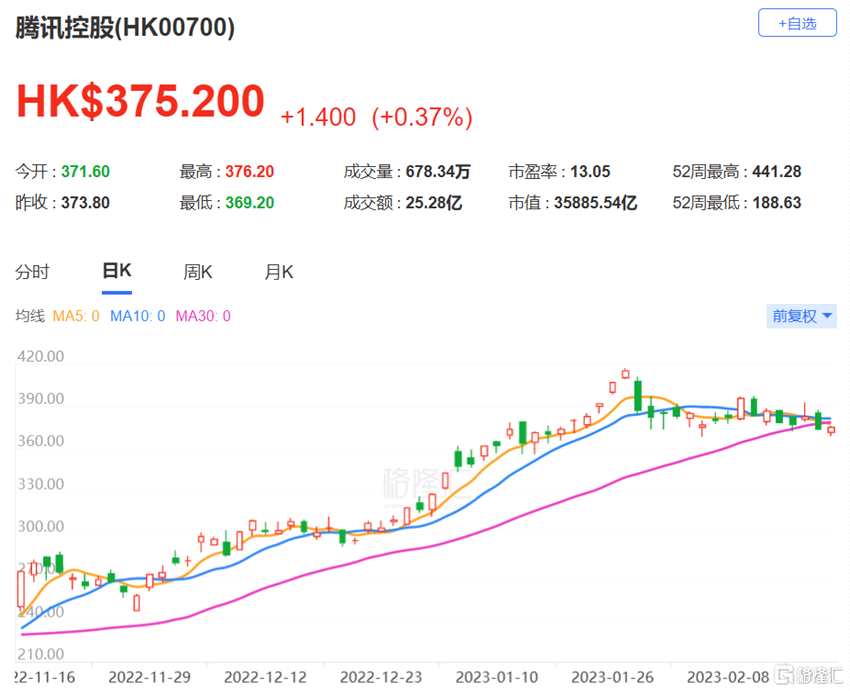Viewport: 850px width, 691px height.
Task: Open the 月K monthly chart tab
Action: (x=279, y=272)
